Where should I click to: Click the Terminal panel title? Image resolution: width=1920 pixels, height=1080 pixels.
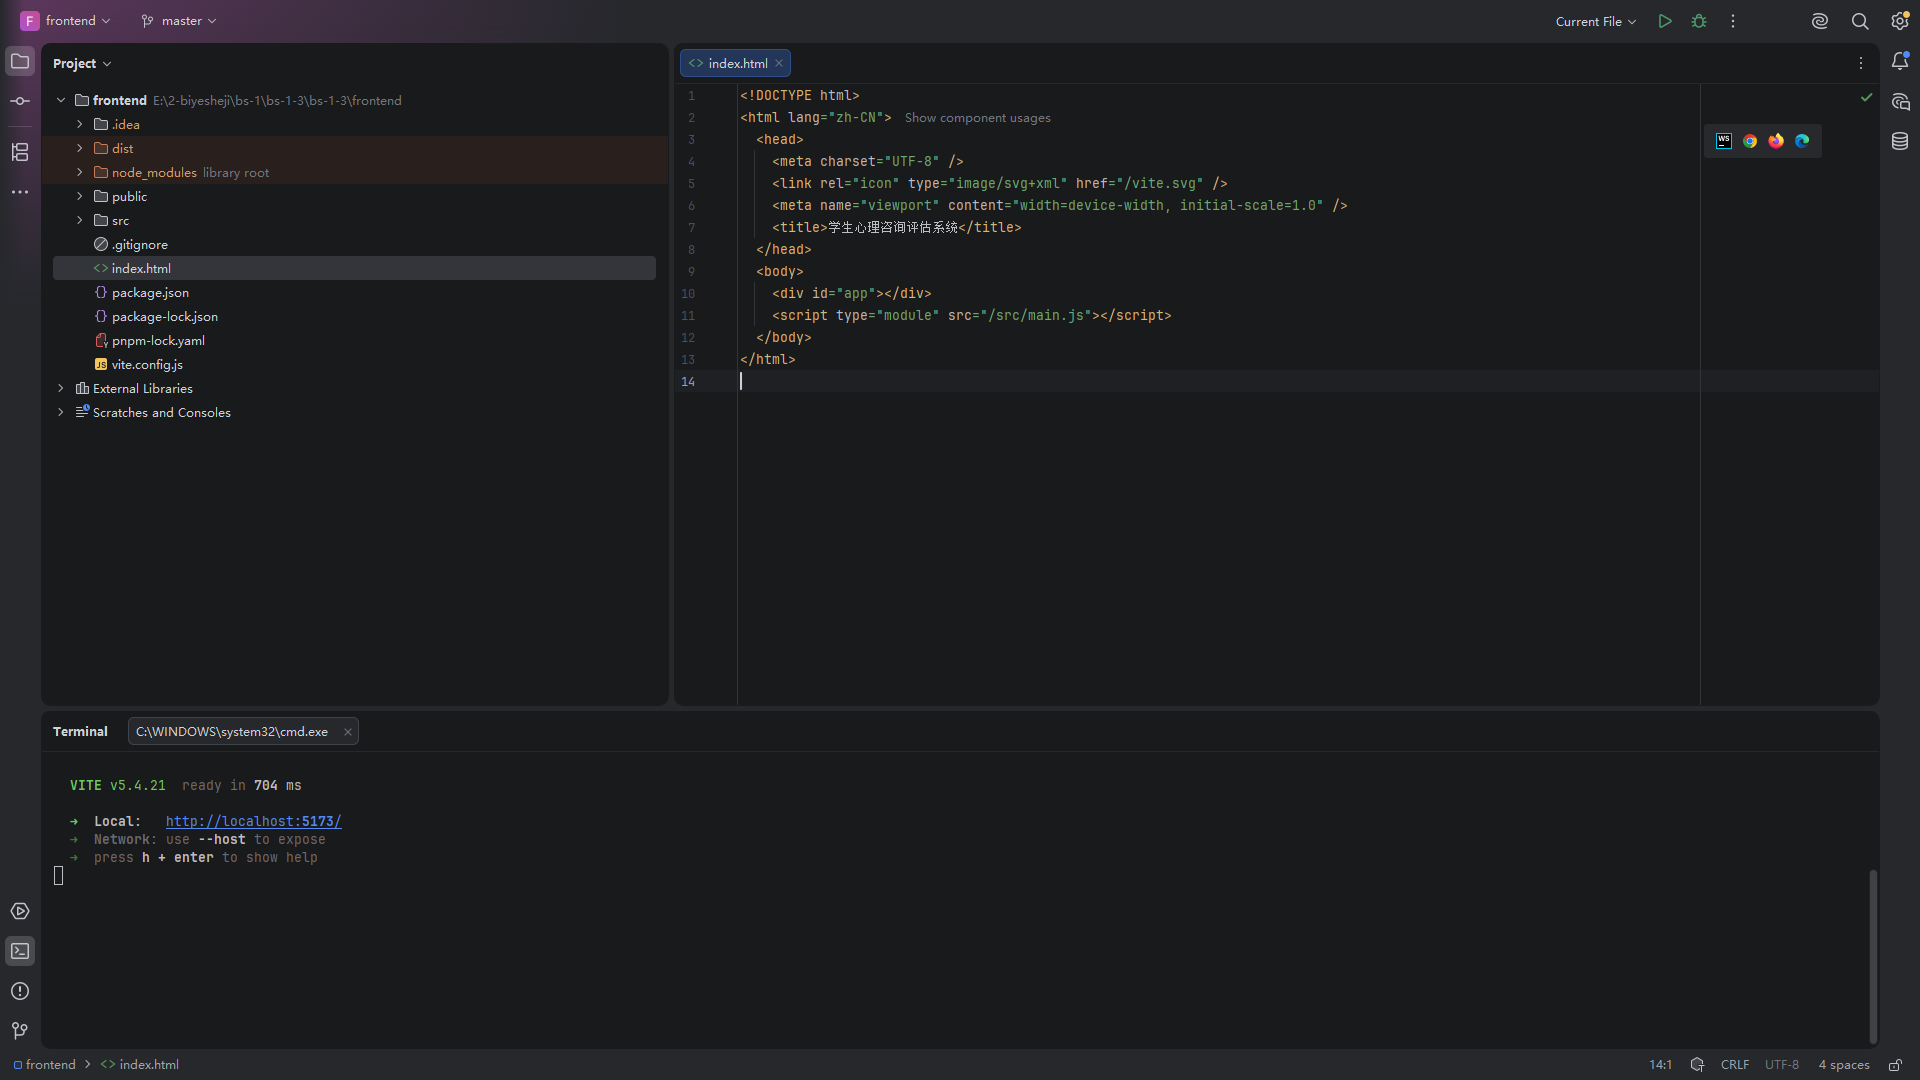click(x=80, y=732)
